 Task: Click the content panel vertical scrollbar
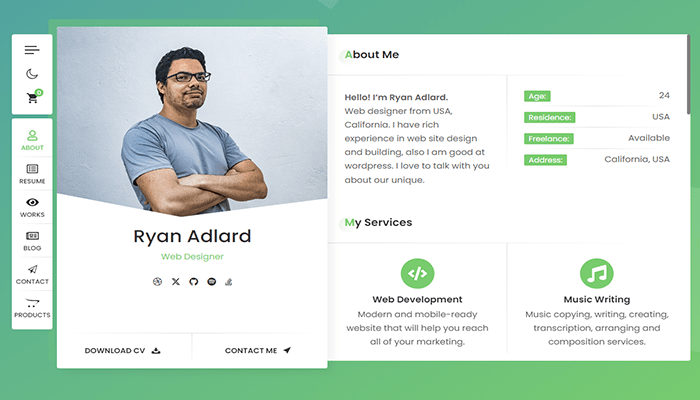point(688,74)
